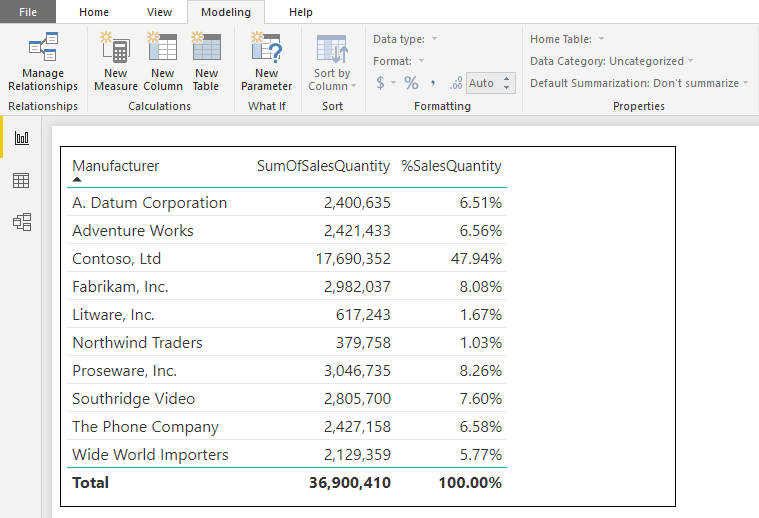Open the Help tab
This screenshot has width=759, height=518.
point(301,12)
